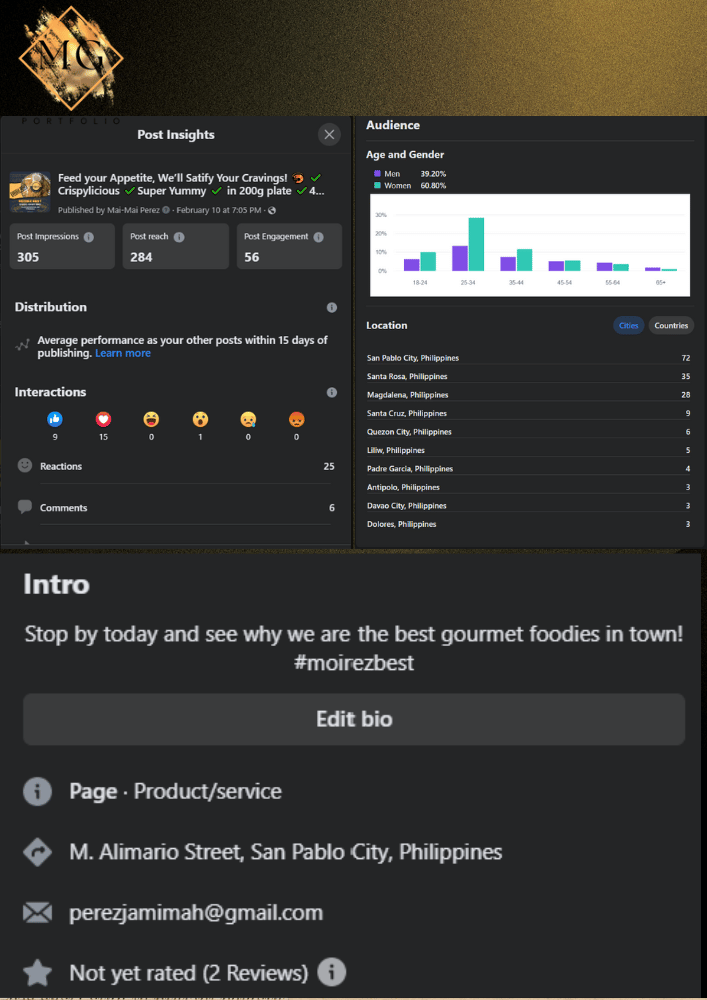The image size is (707, 1000).
Task: Open the Learn more link
Action: (x=123, y=353)
